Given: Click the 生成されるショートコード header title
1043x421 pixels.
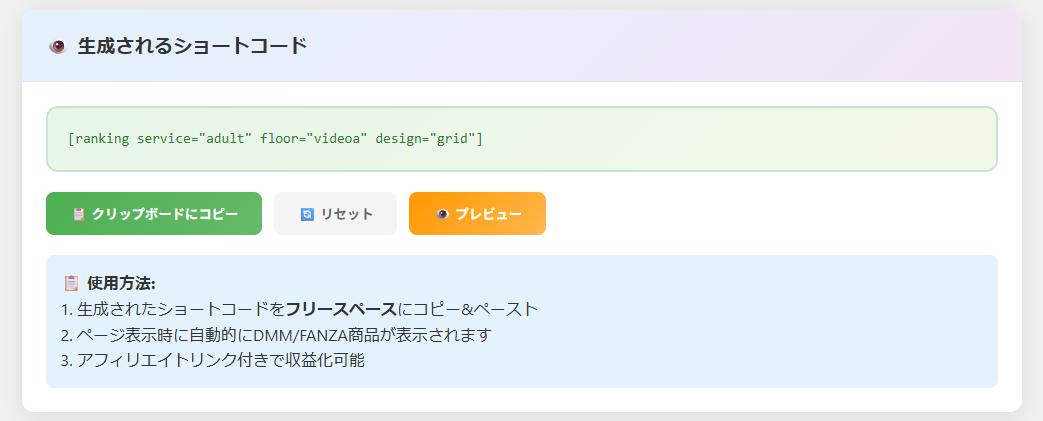Looking at the screenshot, I should pyautogui.click(x=192, y=46).
